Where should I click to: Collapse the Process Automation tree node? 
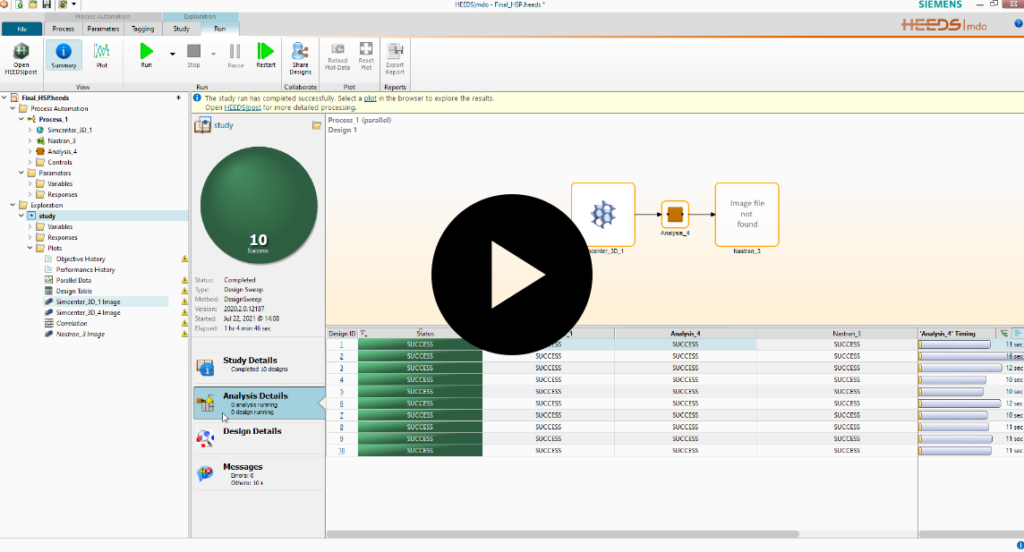(x=13, y=108)
